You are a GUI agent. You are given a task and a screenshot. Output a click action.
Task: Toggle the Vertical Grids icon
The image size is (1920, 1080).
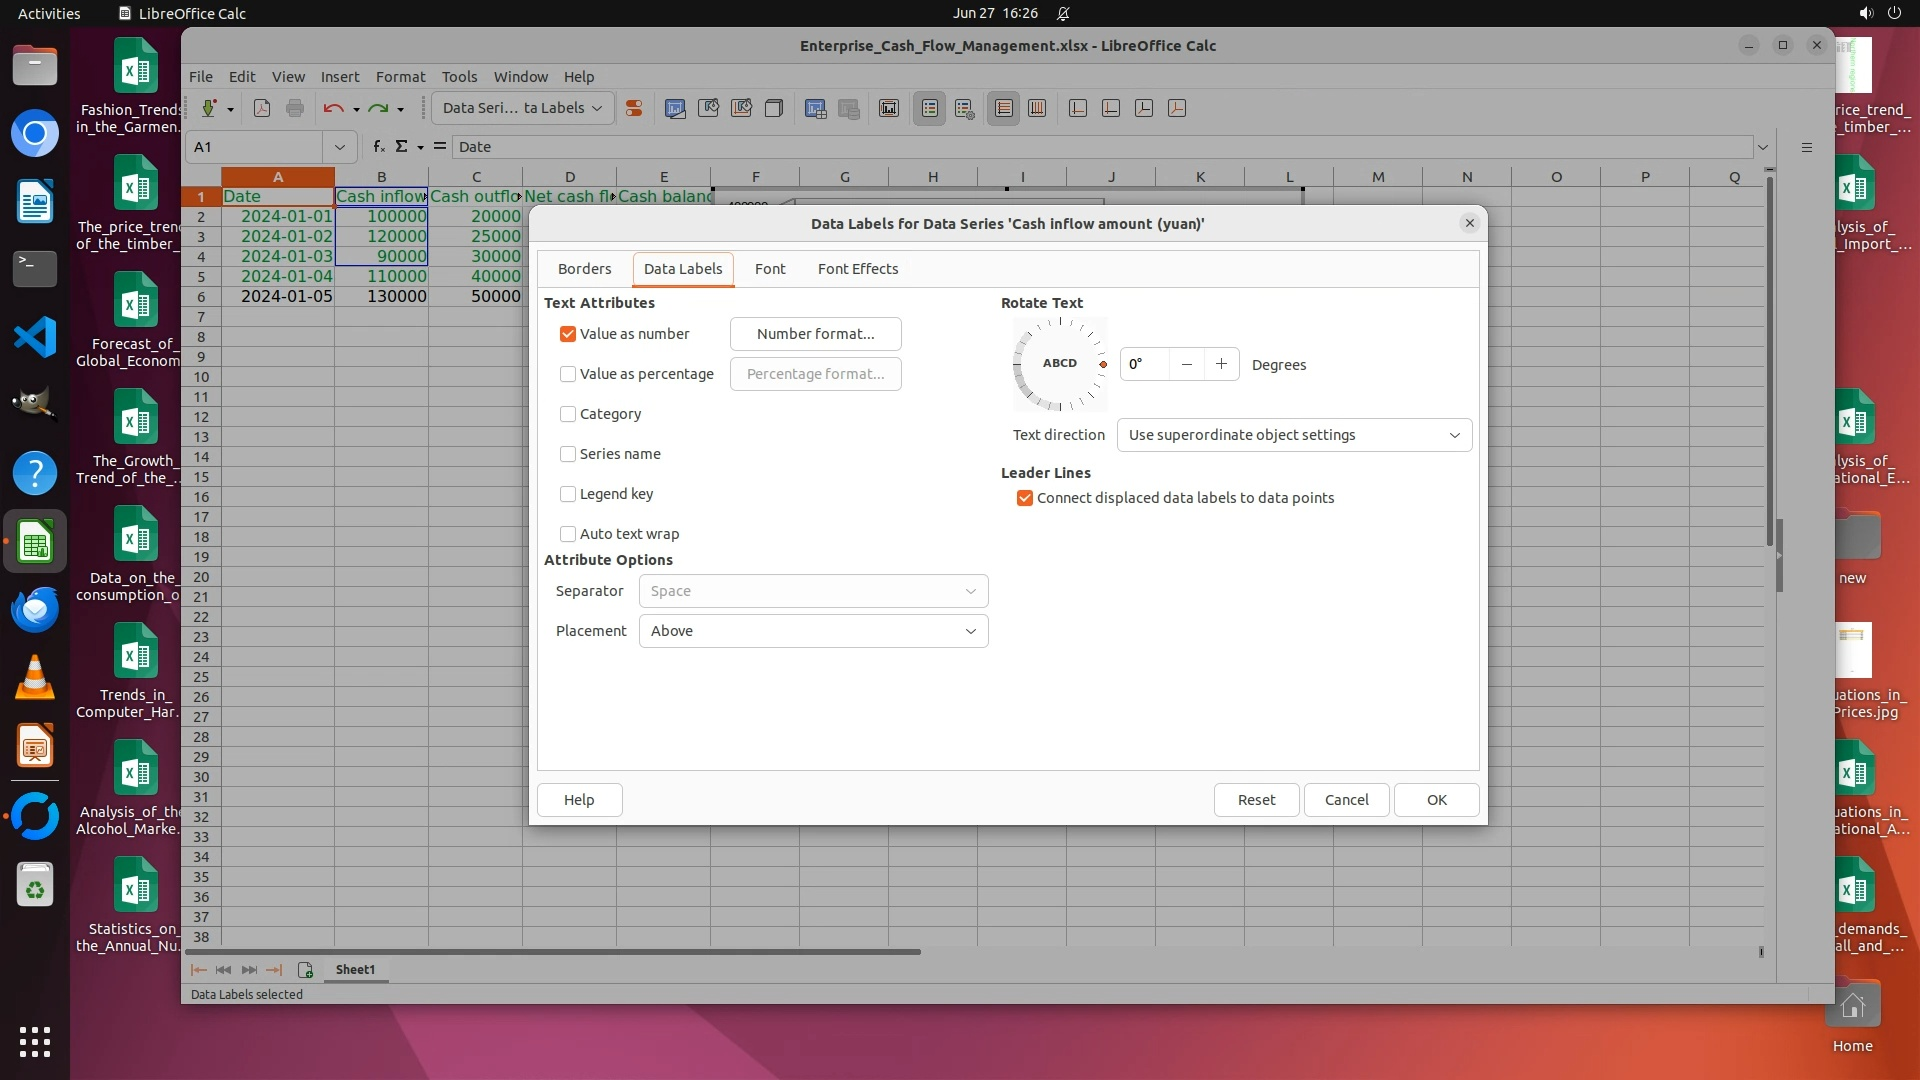tap(1037, 108)
